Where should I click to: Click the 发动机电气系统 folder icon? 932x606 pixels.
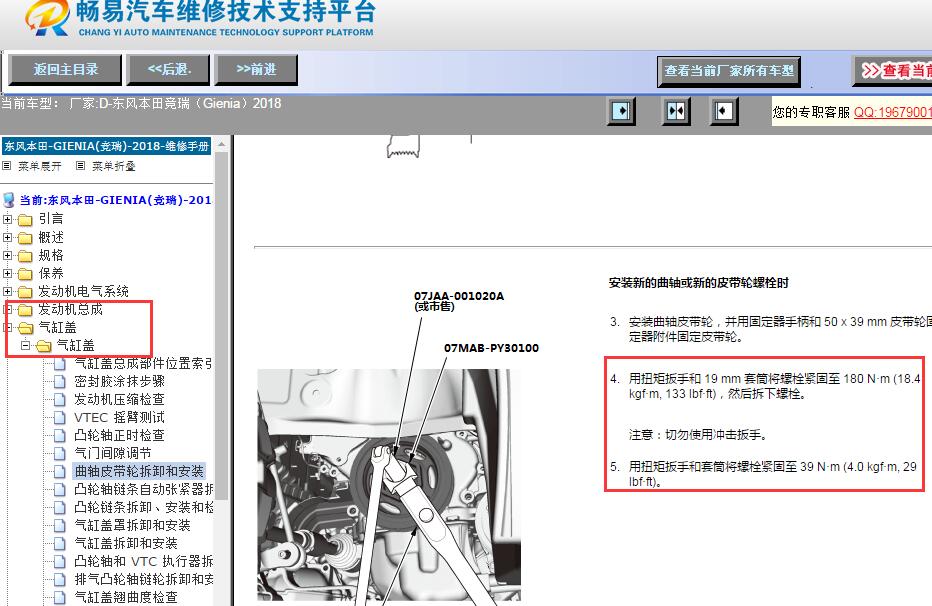click(x=25, y=292)
